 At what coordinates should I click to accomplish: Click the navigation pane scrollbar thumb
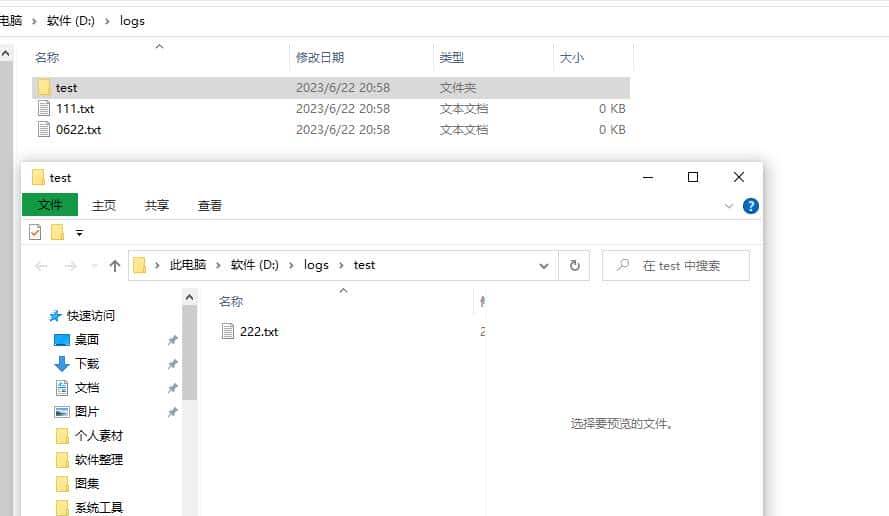(x=189, y=353)
